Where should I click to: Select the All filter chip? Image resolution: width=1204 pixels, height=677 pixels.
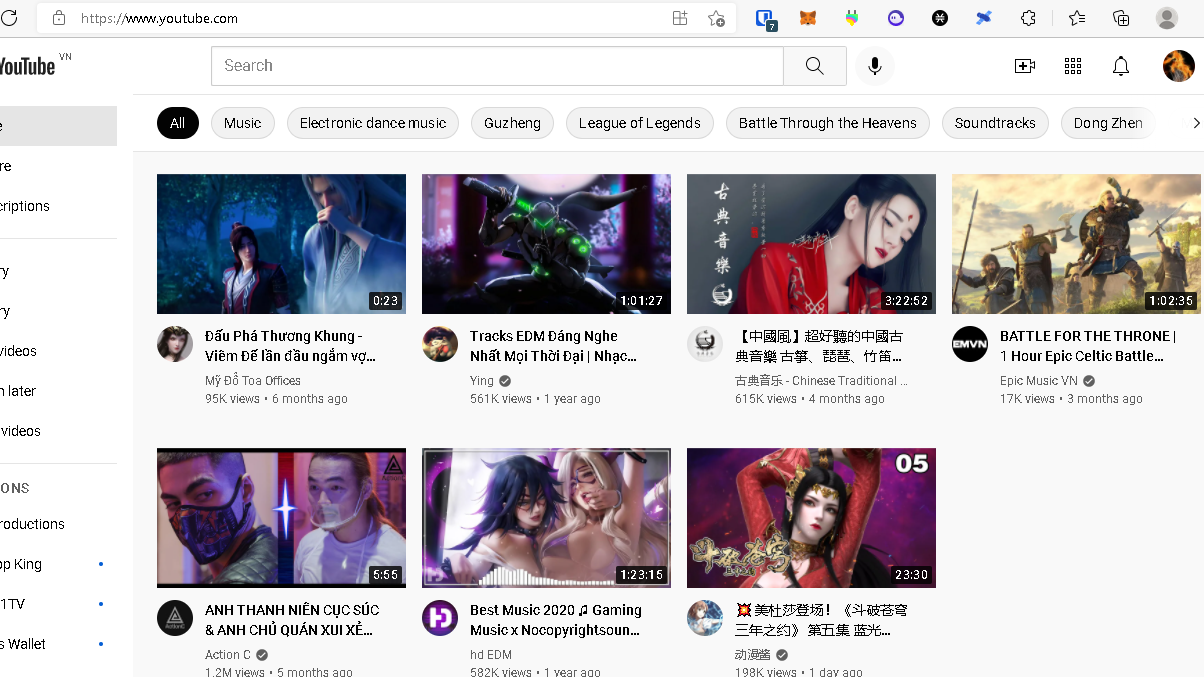pos(178,123)
